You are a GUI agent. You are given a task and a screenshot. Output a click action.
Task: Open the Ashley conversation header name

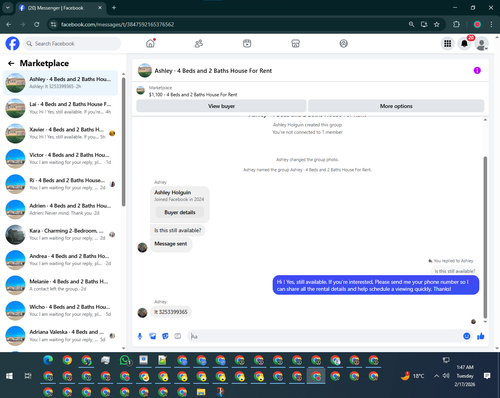coord(213,71)
